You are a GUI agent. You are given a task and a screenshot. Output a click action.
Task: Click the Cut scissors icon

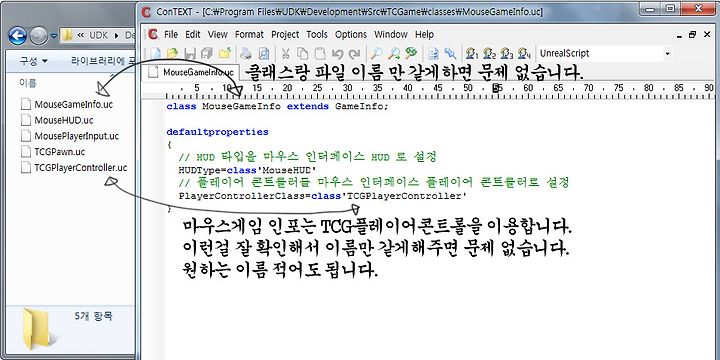[285, 53]
